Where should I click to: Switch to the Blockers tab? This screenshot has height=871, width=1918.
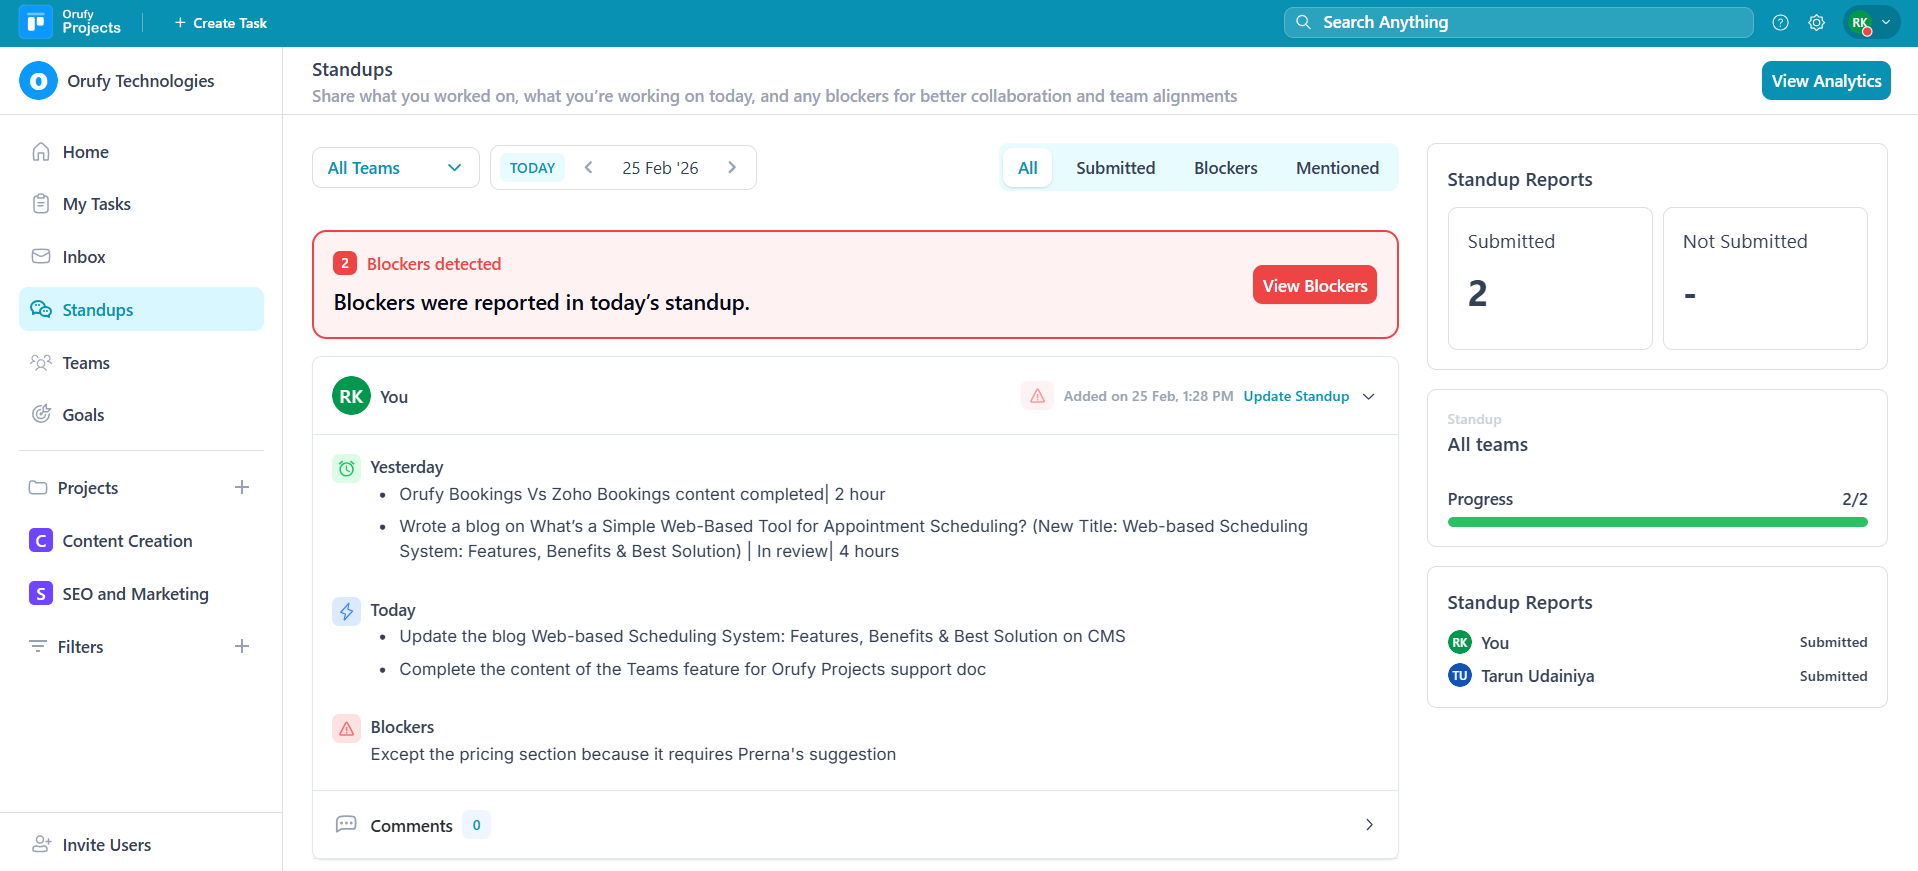pyautogui.click(x=1225, y=168)
